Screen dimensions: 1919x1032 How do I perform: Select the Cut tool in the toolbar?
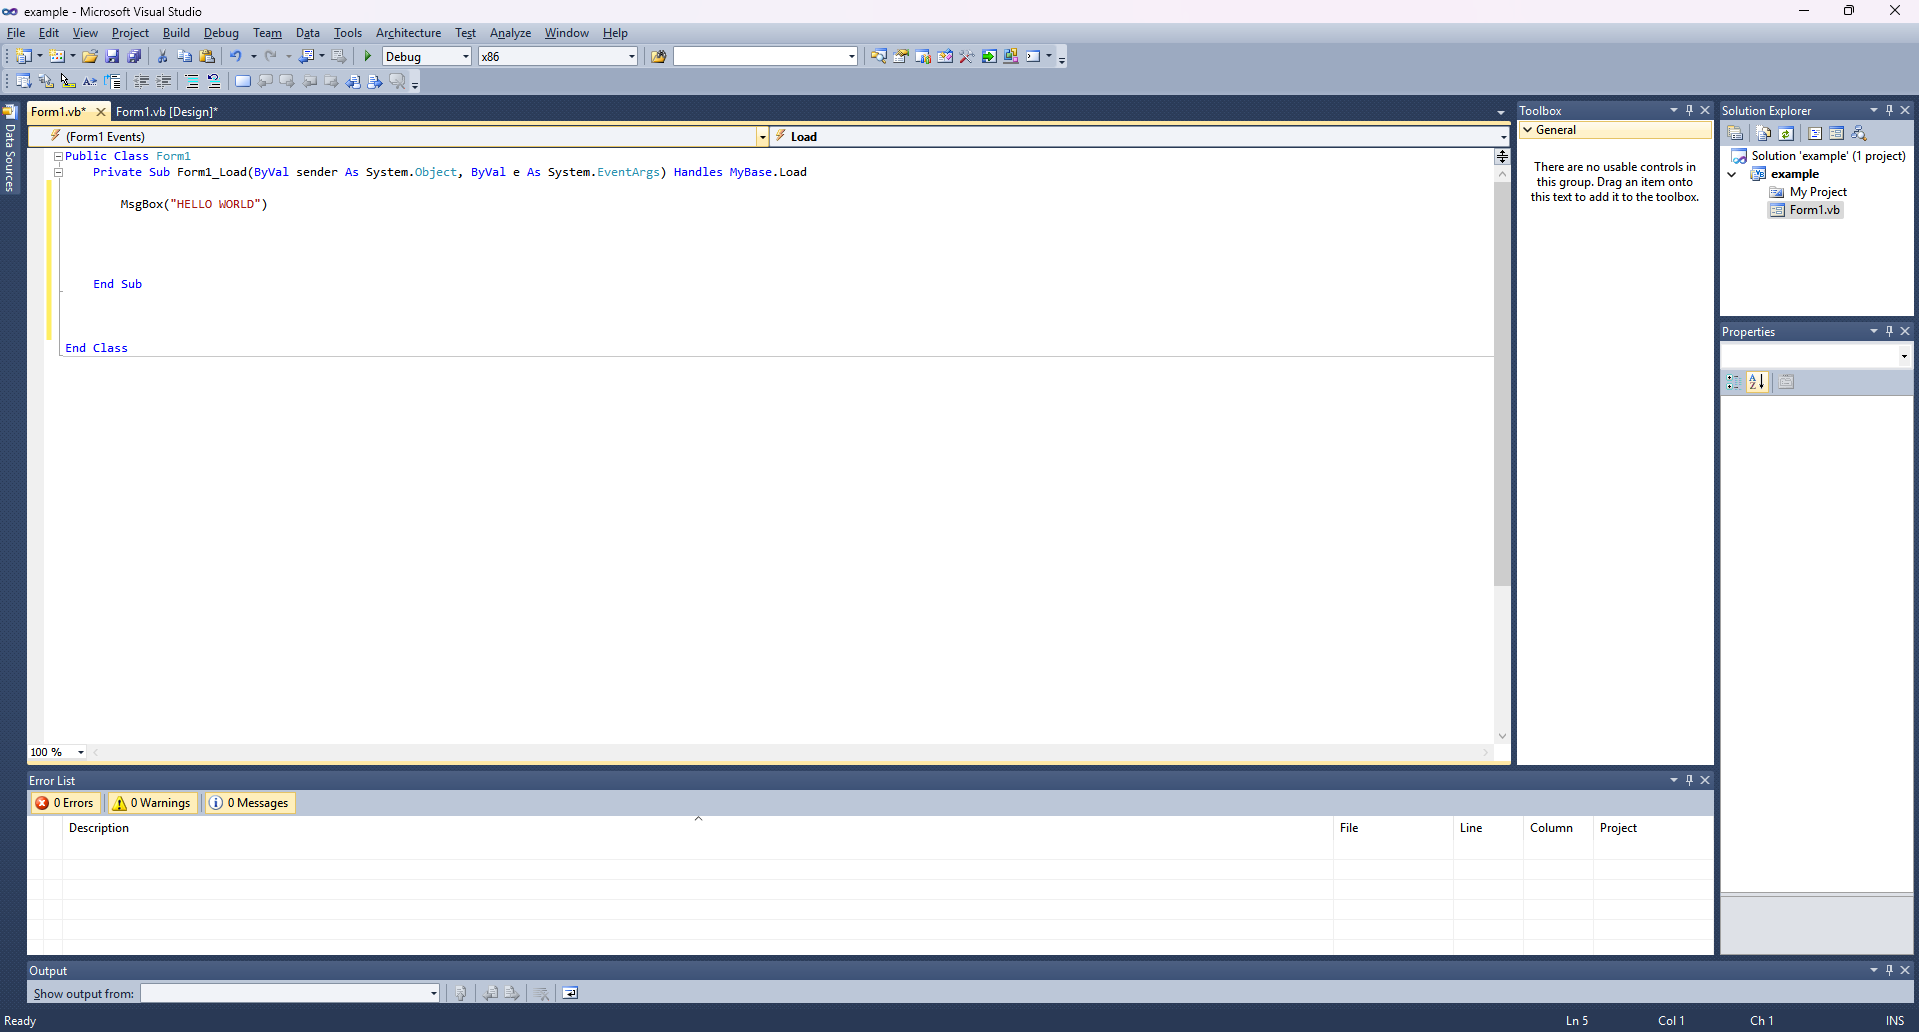click(x=161, y=56)
